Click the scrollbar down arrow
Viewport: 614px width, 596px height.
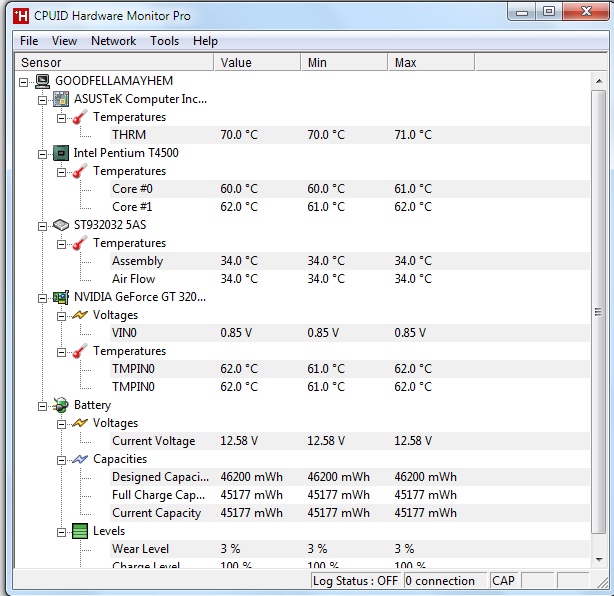(x=599, y=560)
